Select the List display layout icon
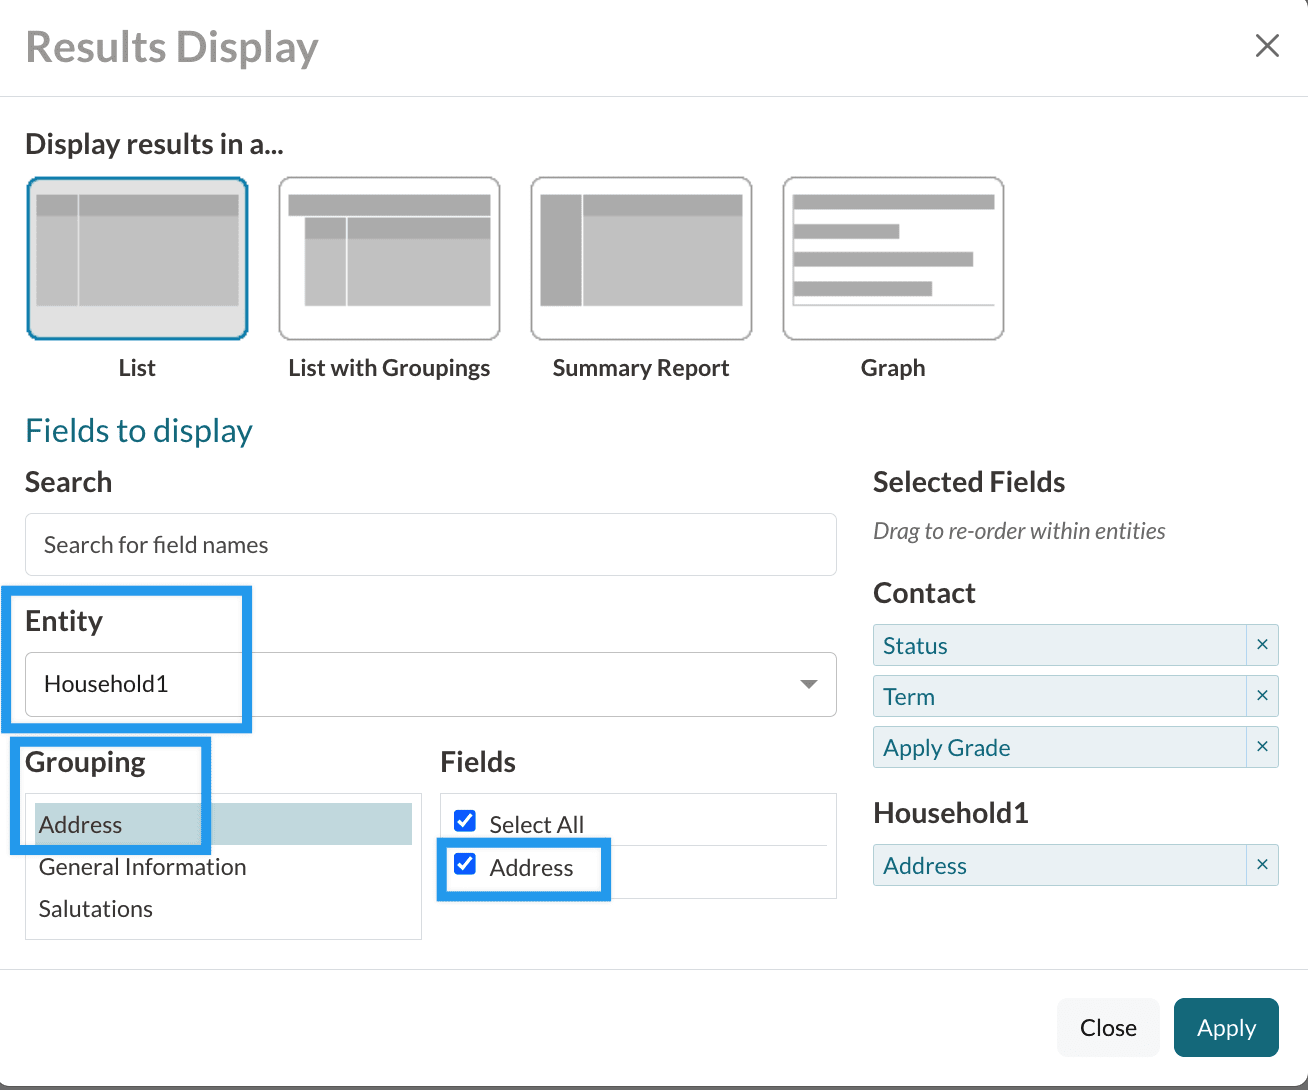 137,258
